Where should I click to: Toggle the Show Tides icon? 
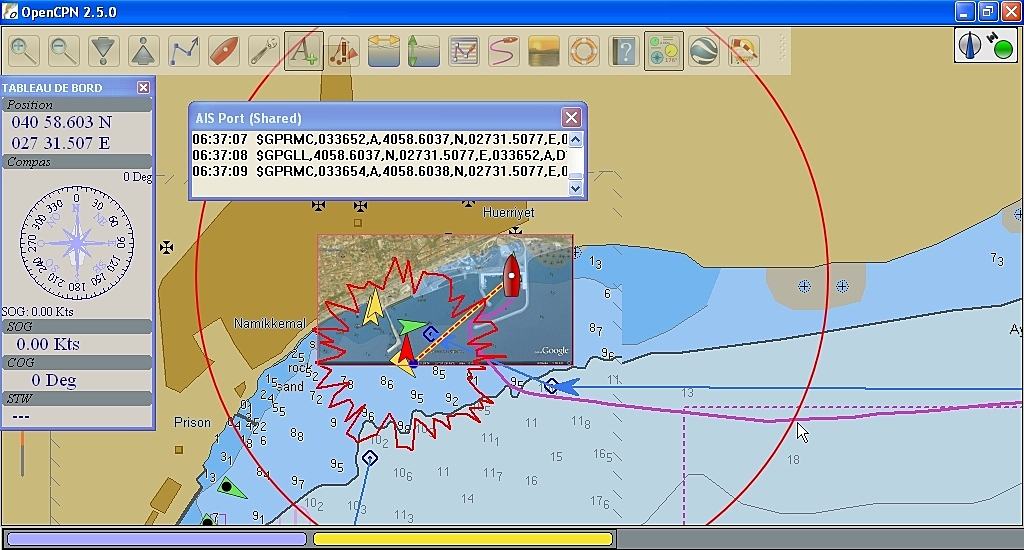(424, 51)
